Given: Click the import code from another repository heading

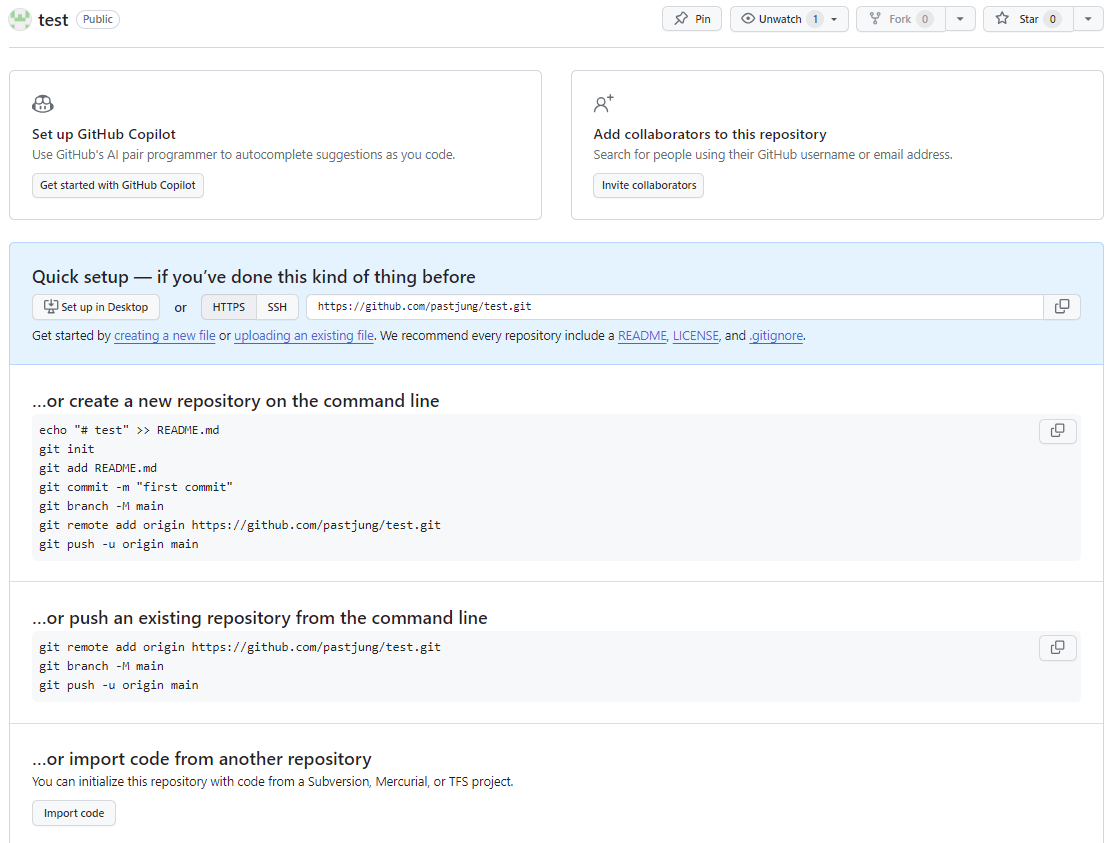Looking at the screenshot, I should (202, 759).
